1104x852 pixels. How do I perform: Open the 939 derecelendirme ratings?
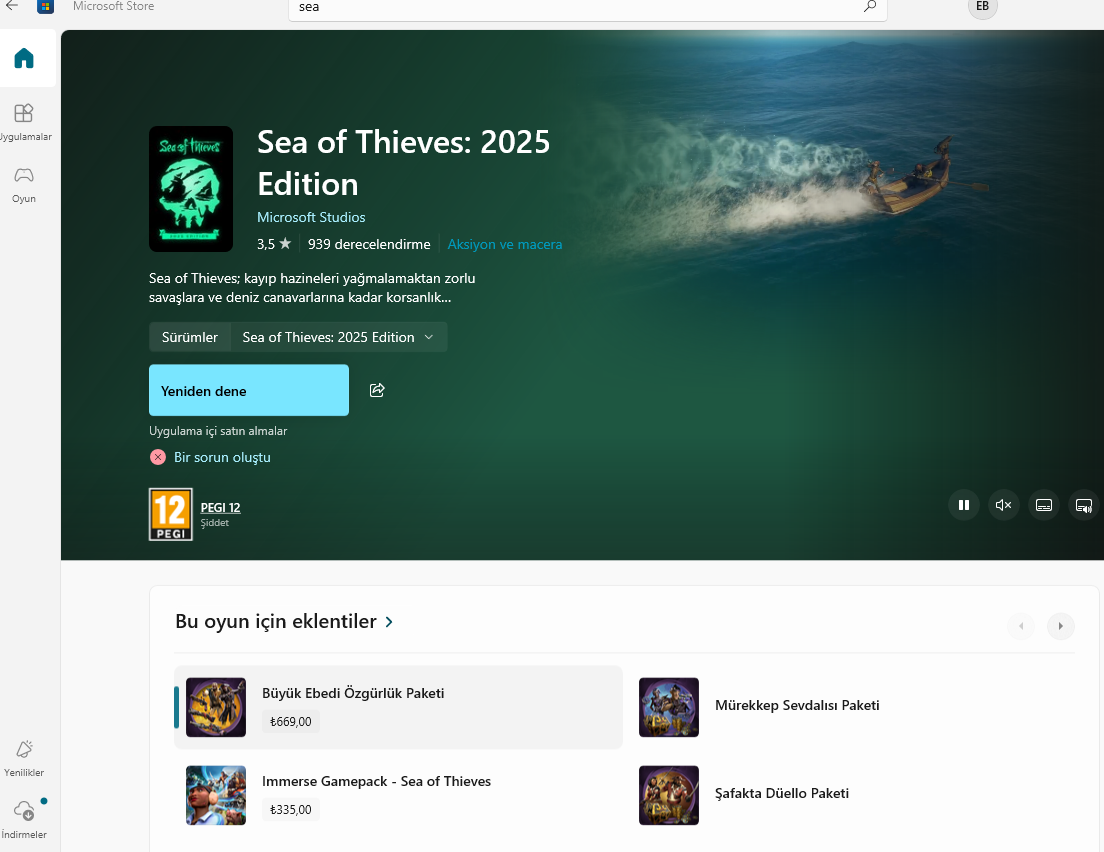click(x=369, y=244)
